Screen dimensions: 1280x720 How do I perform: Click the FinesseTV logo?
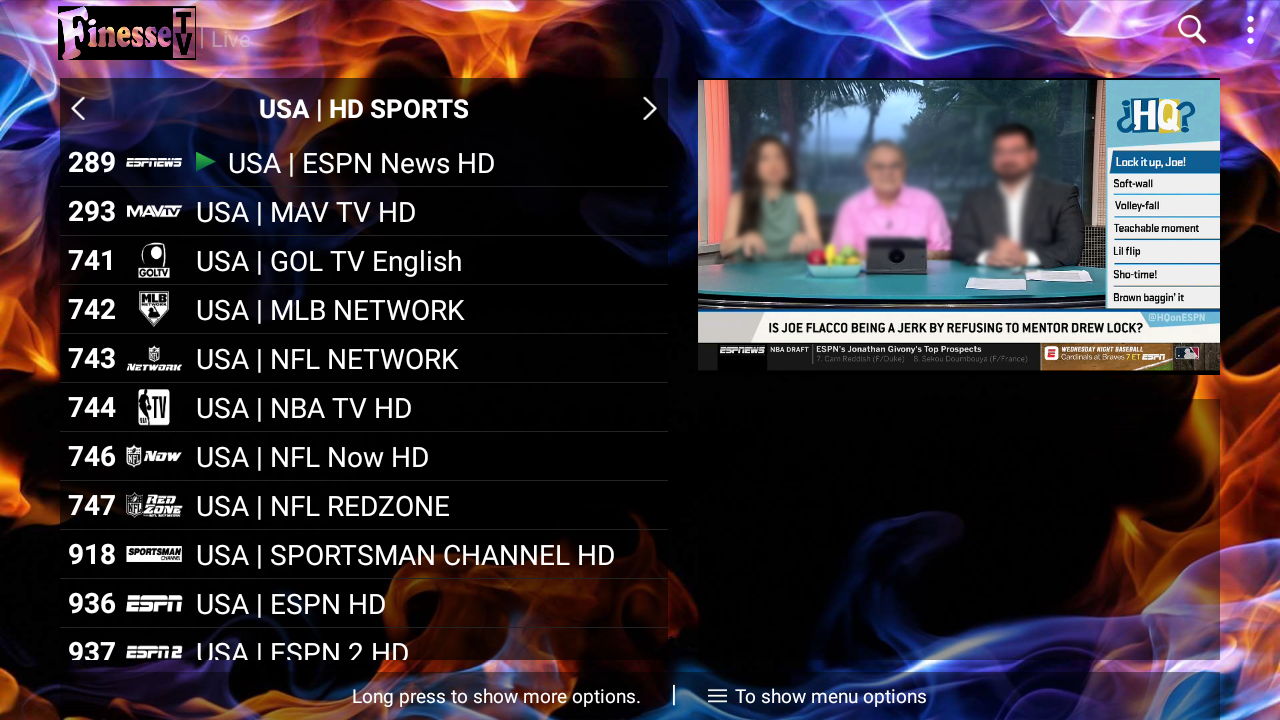(x=127, y=33)
